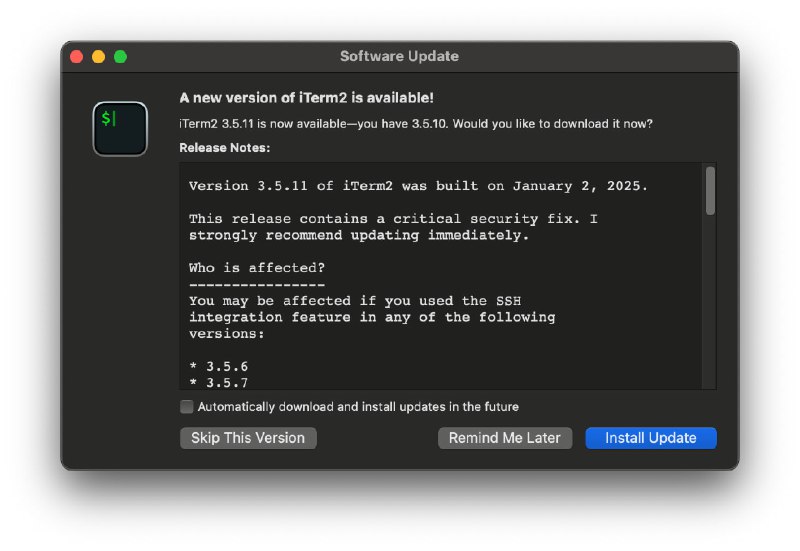Click the release notes scrollbar thumb
800x551 pixels.
[710, 190]
